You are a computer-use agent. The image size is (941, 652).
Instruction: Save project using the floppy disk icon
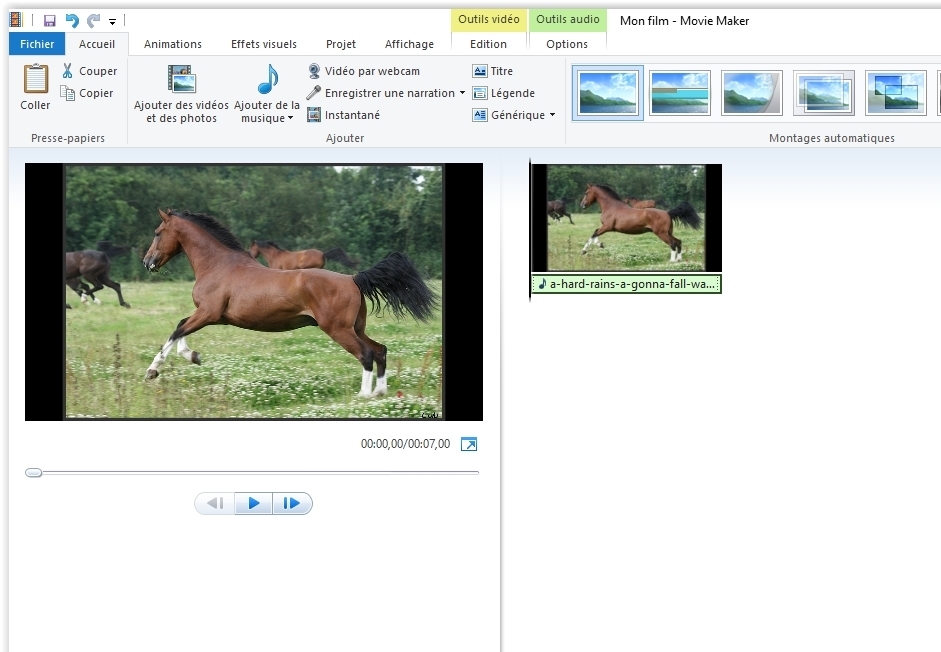(x=49, y=20)
